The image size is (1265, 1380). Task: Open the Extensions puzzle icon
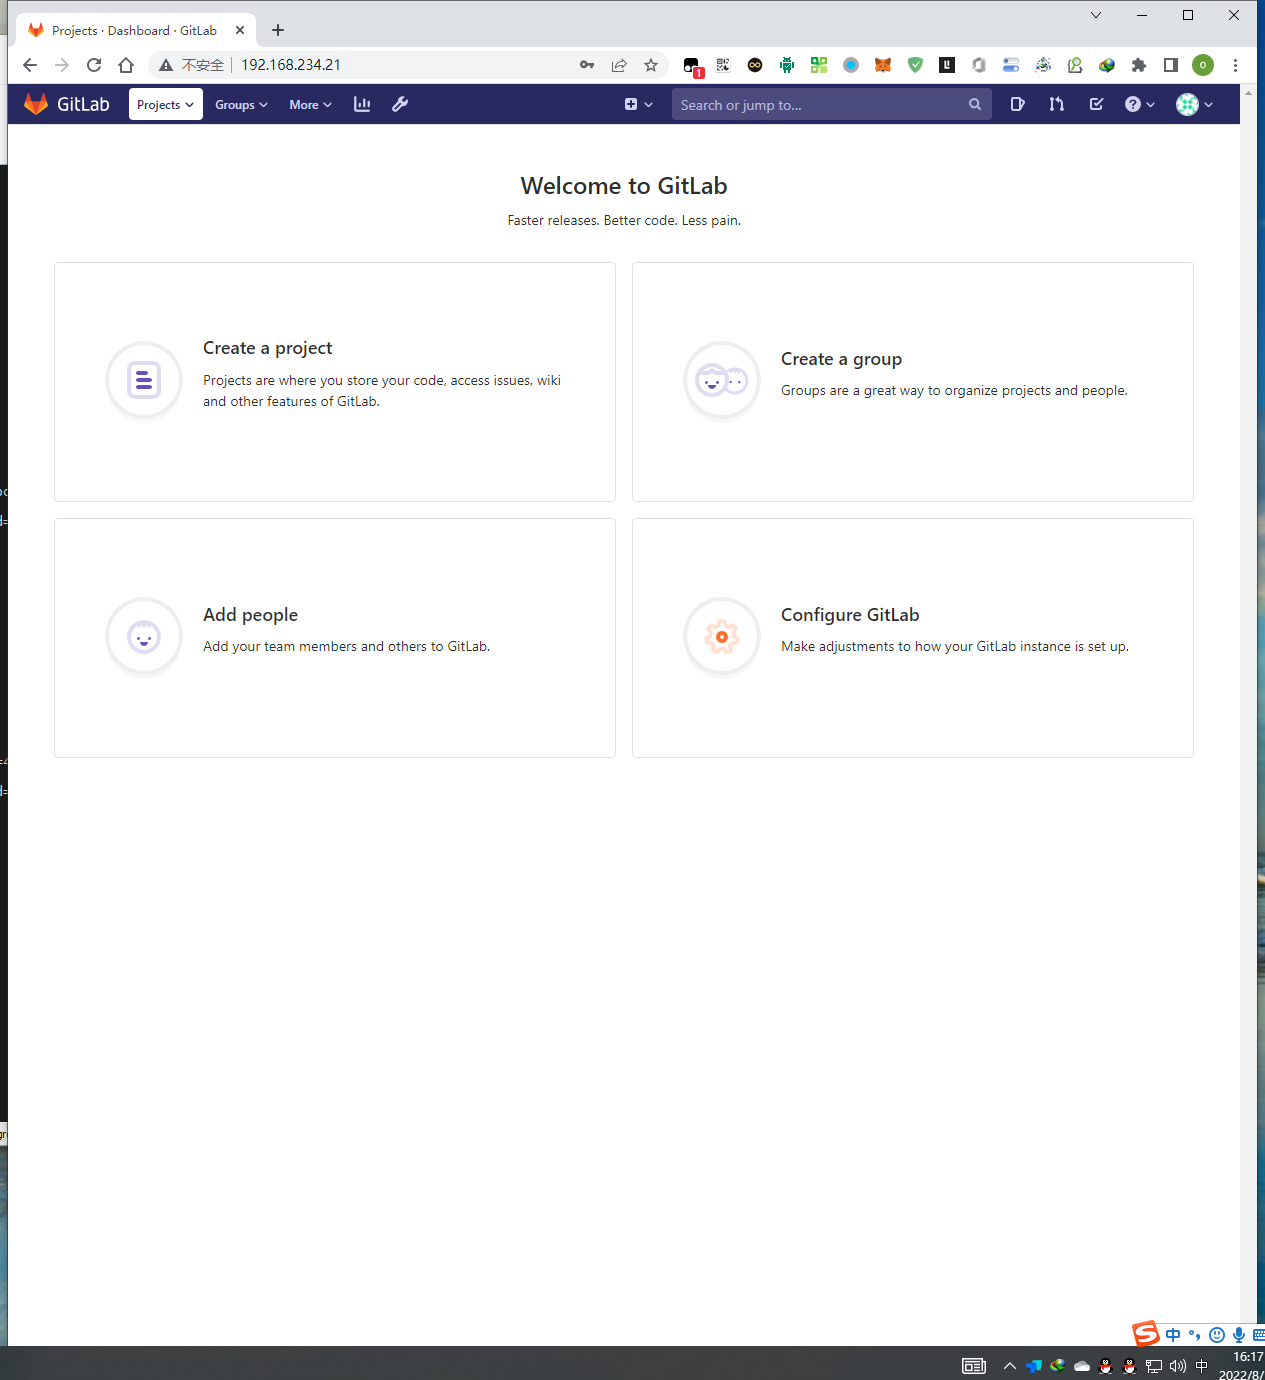[x=1139, y=65]
